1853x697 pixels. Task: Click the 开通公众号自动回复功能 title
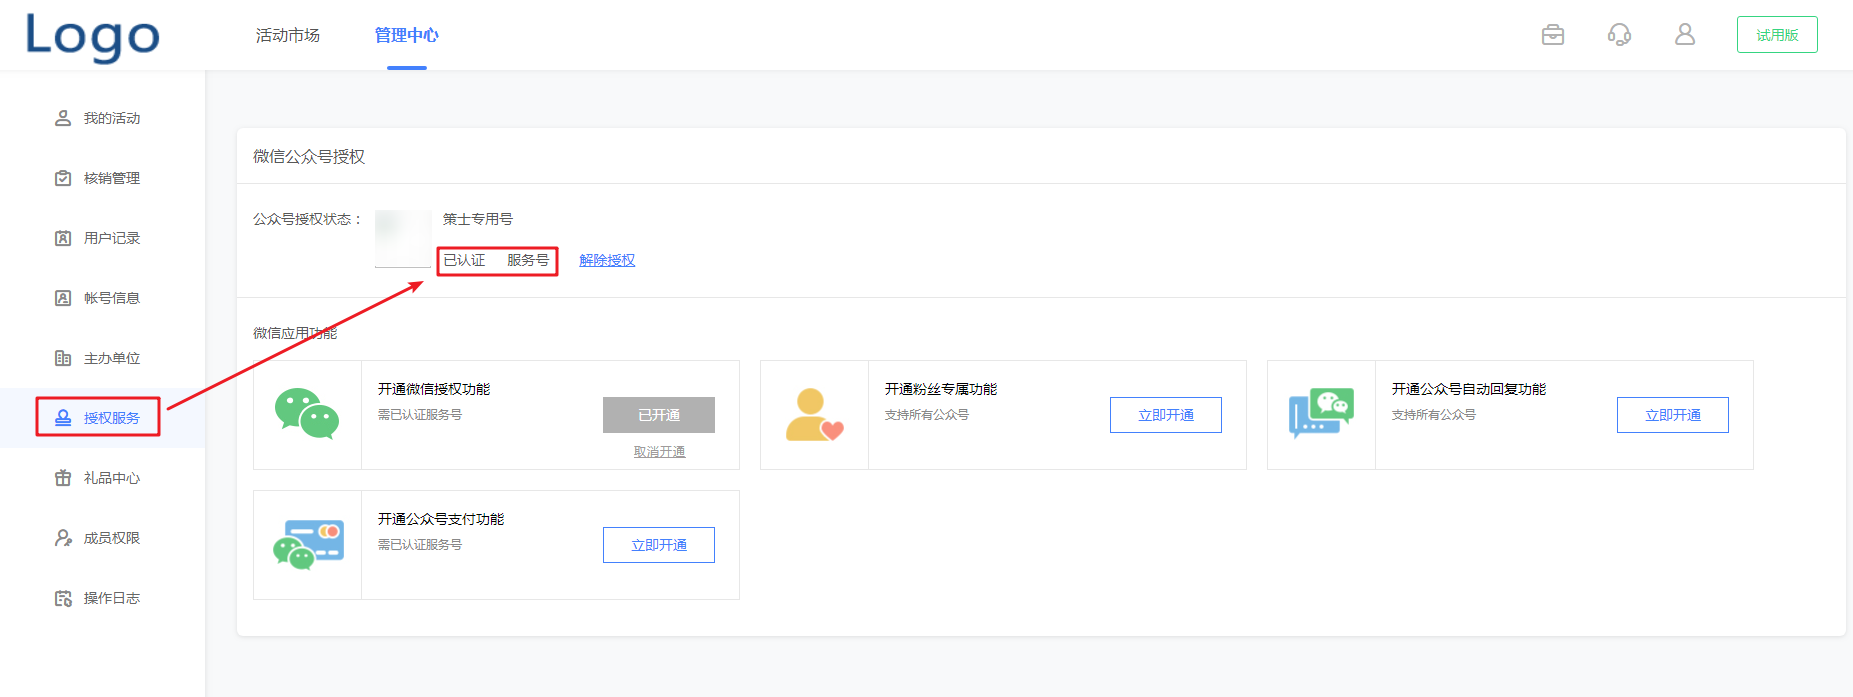[x=1469, y=389]
